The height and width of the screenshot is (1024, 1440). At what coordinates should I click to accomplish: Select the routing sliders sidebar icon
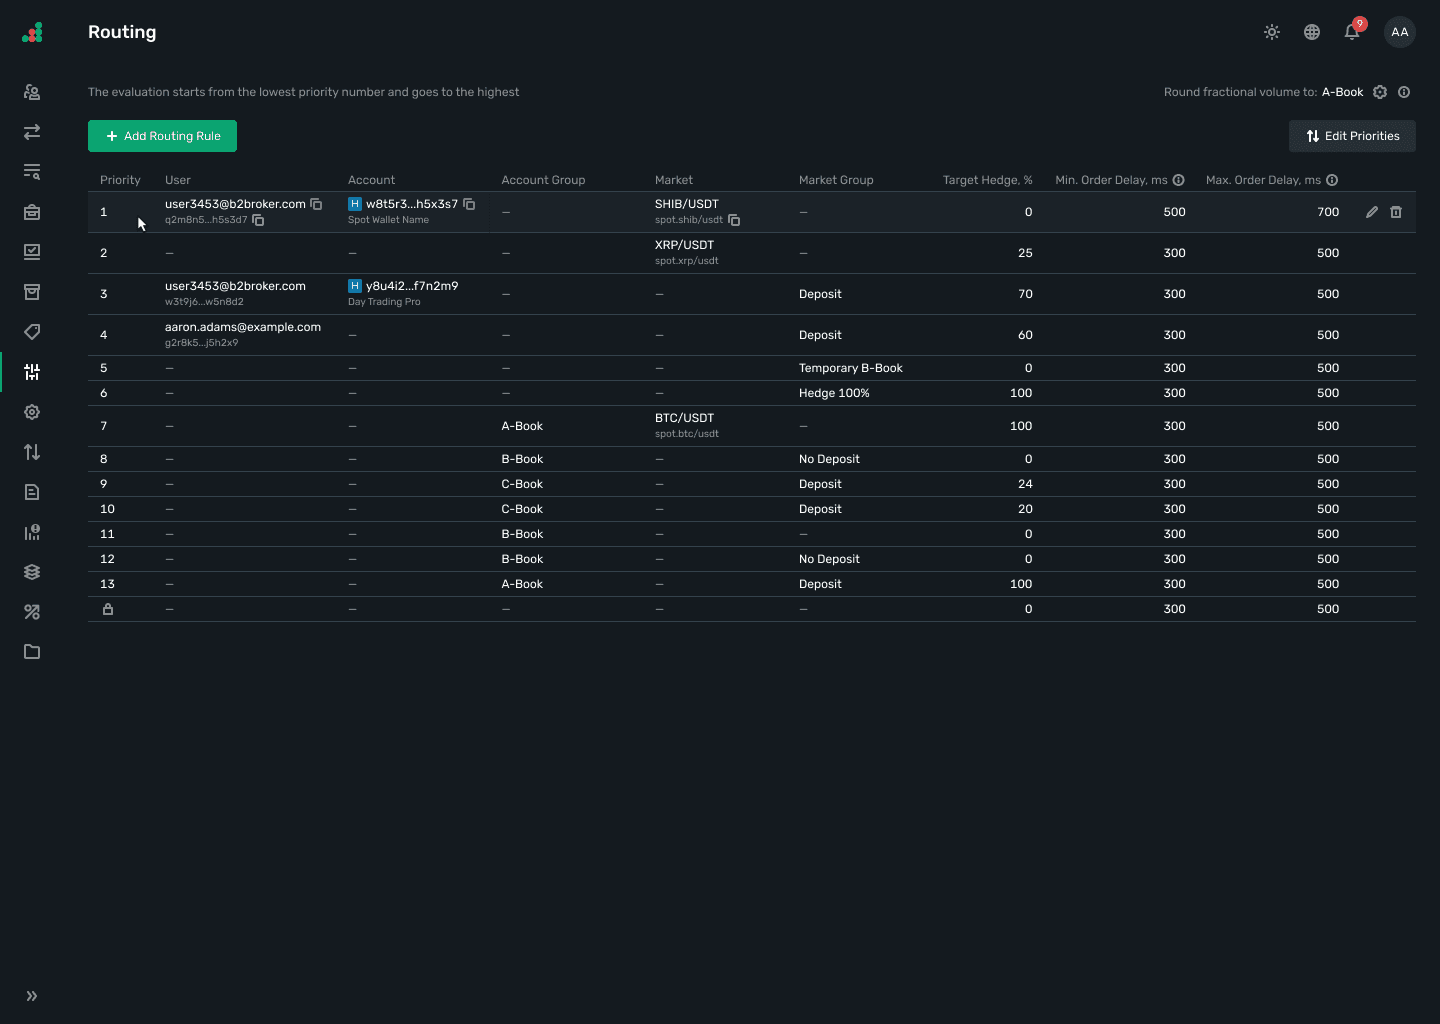tap(32, 372)
